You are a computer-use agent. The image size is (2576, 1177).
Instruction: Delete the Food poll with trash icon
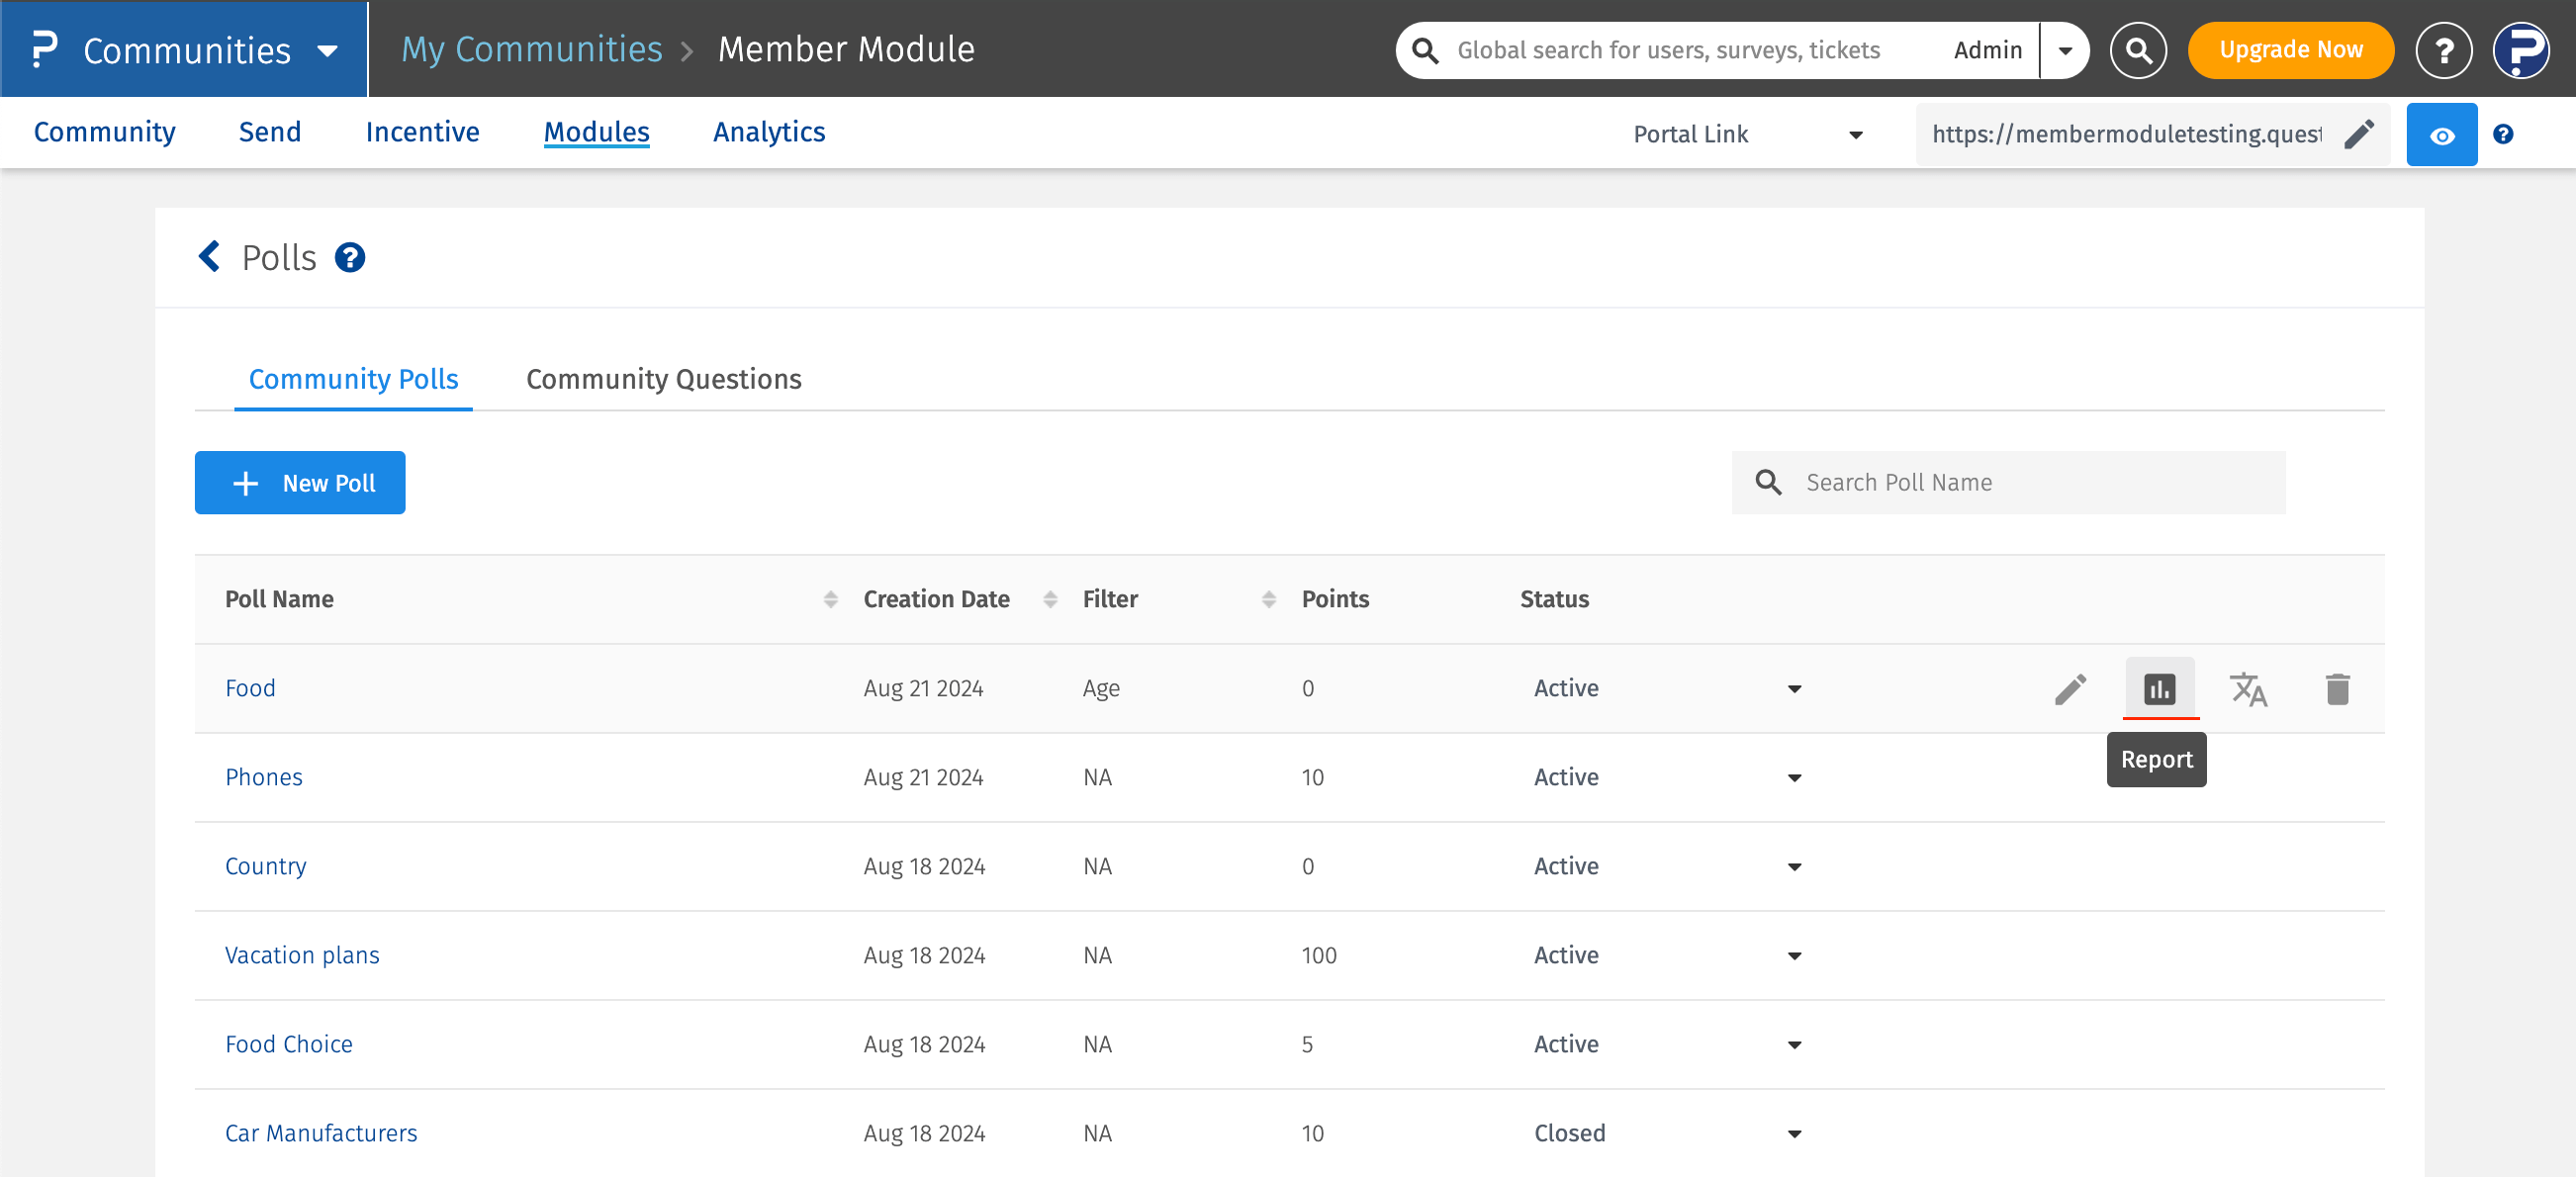(x=2337, y=688)
